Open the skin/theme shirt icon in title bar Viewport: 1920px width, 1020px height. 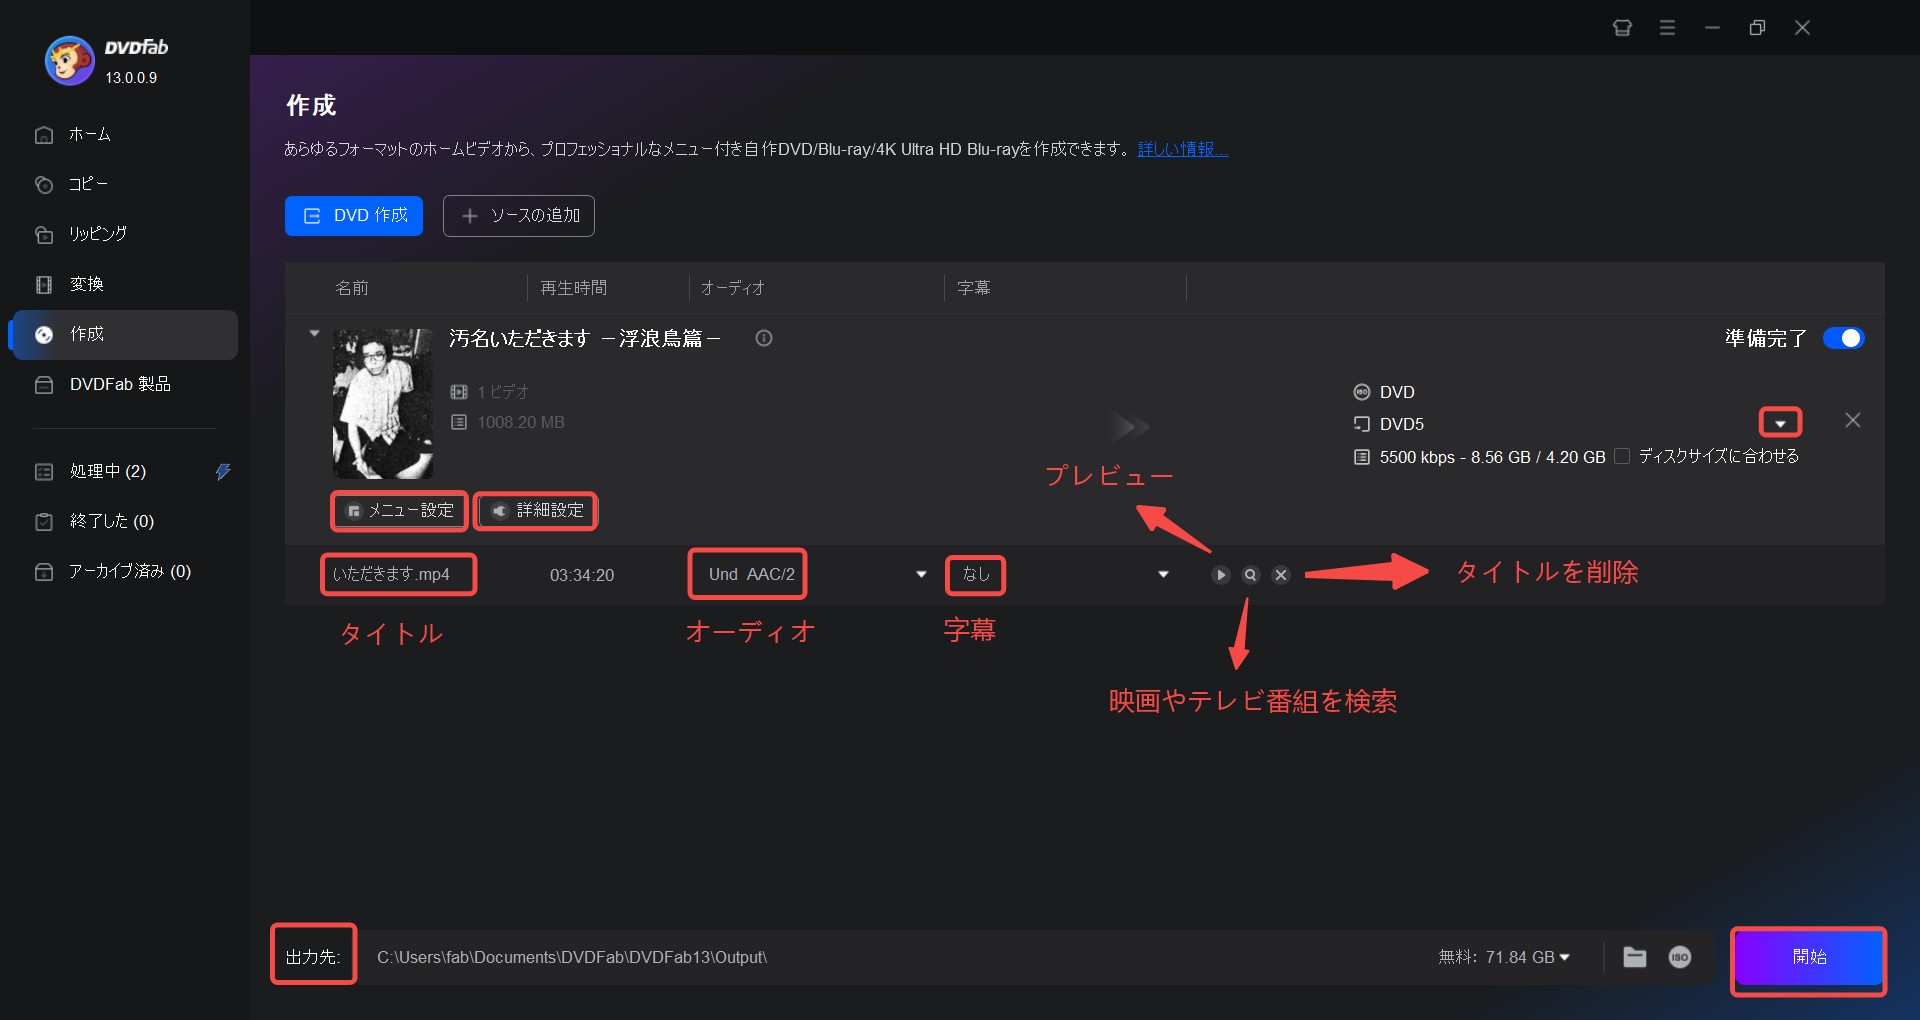pyautogui.click(x=1622, y=28)
